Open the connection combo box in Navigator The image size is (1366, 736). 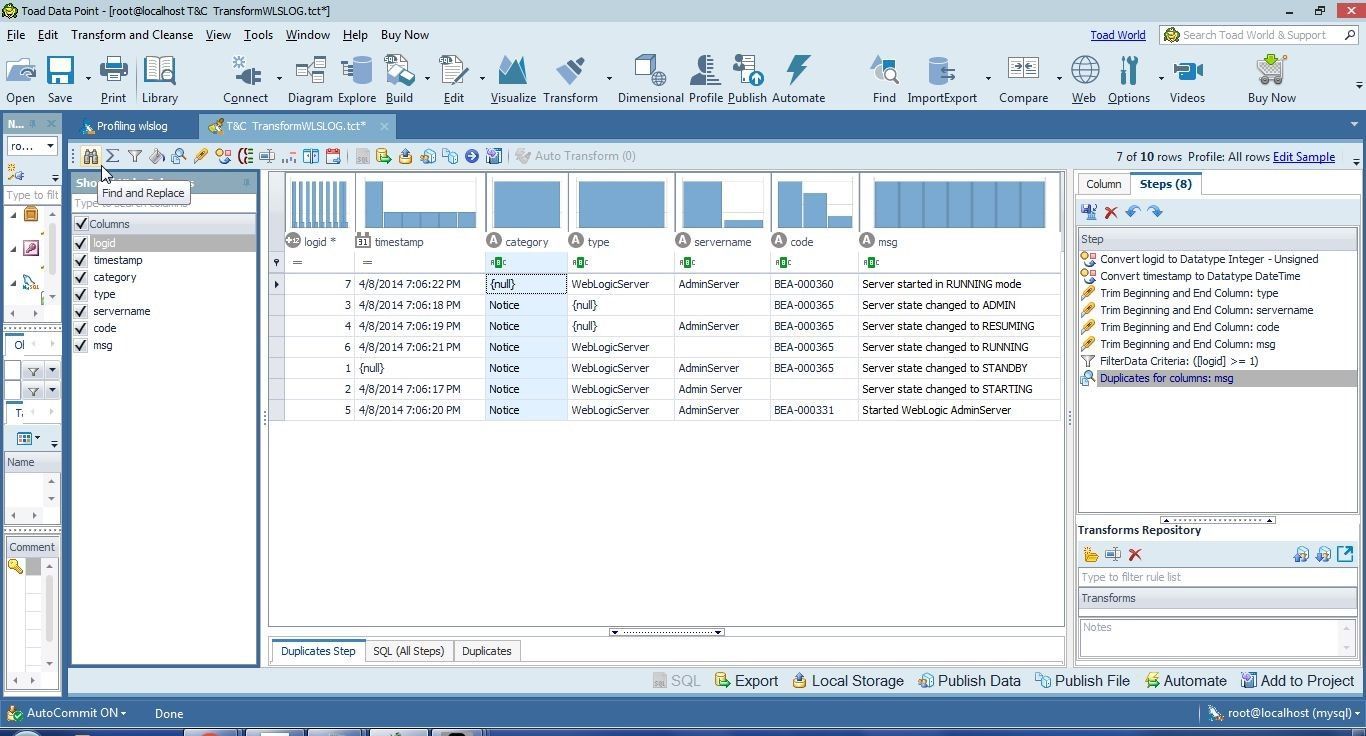click(x=32, y=146)
